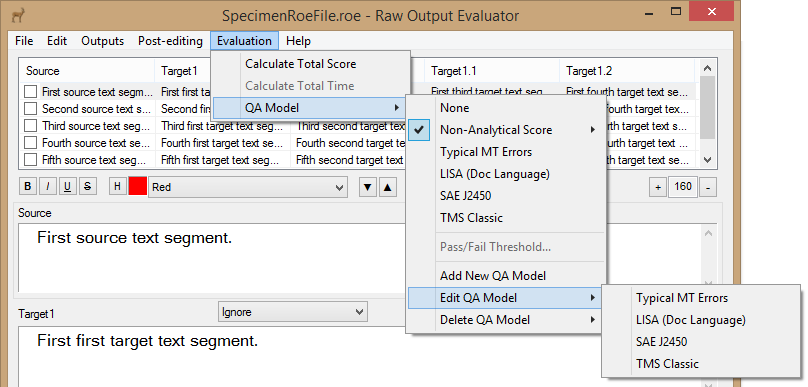Click the segment table scrollbar thumb
This screenshot has height=387, width=808.
click(708, 107)
